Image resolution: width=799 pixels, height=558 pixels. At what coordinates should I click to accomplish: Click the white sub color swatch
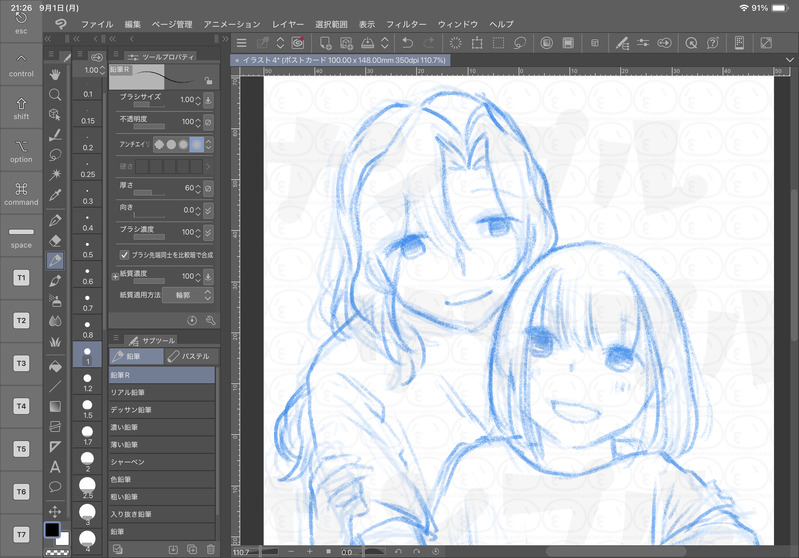tap(63, 538)
